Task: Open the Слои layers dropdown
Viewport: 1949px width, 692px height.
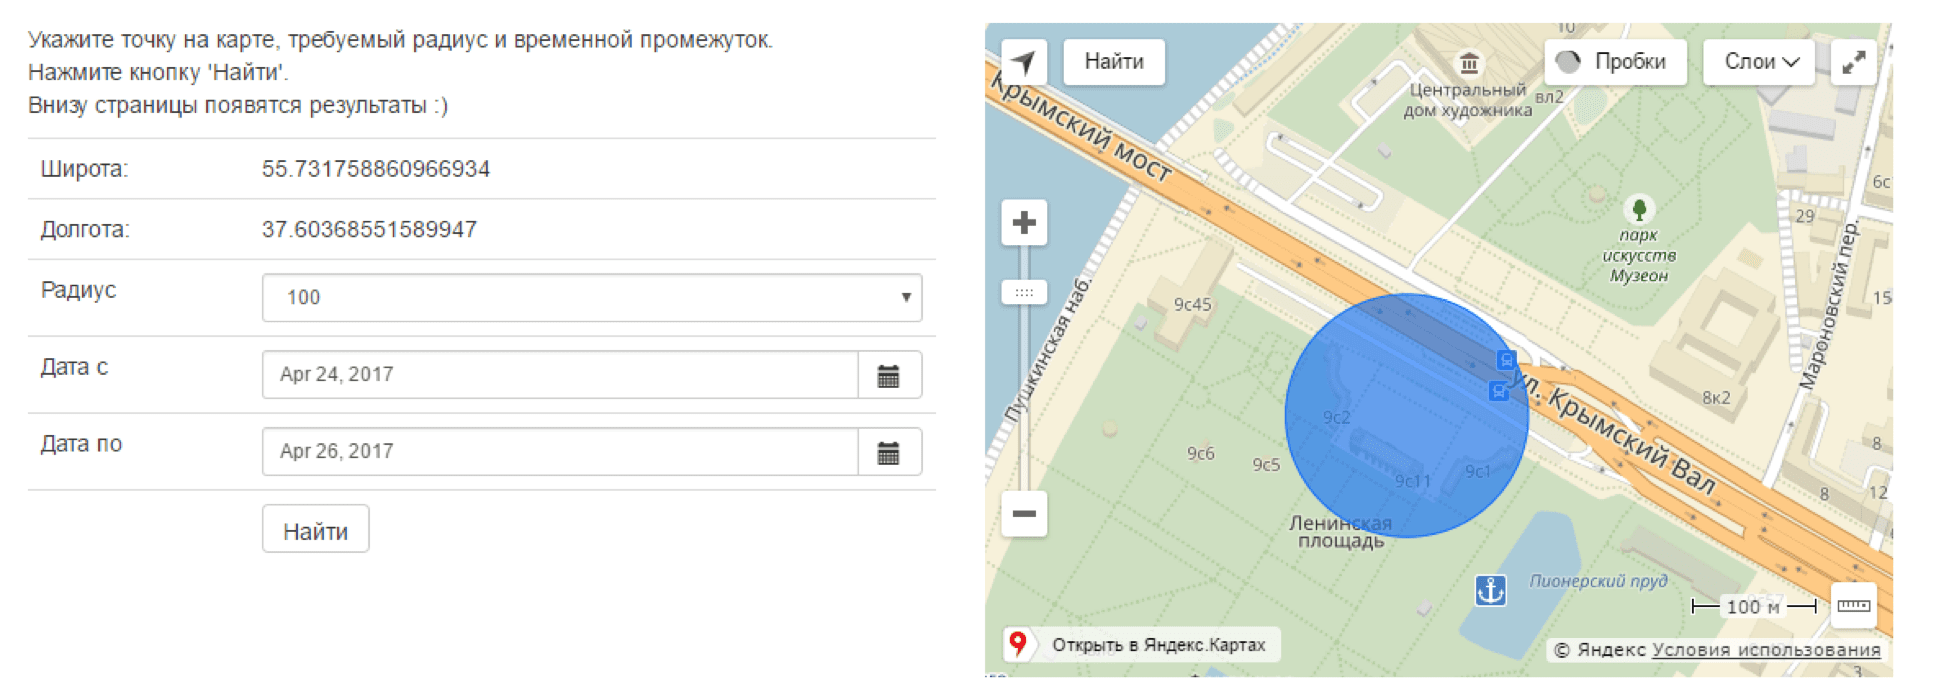Action: pyautogui.click(x=1759, y=62)
